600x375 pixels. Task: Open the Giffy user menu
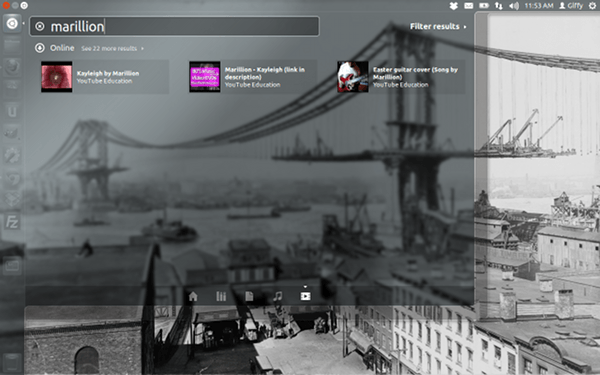click(571, 5)
